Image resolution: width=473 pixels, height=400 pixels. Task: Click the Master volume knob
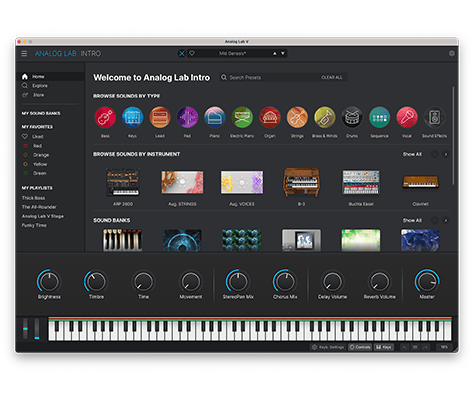pyautogui.click(x=427, y=281)
